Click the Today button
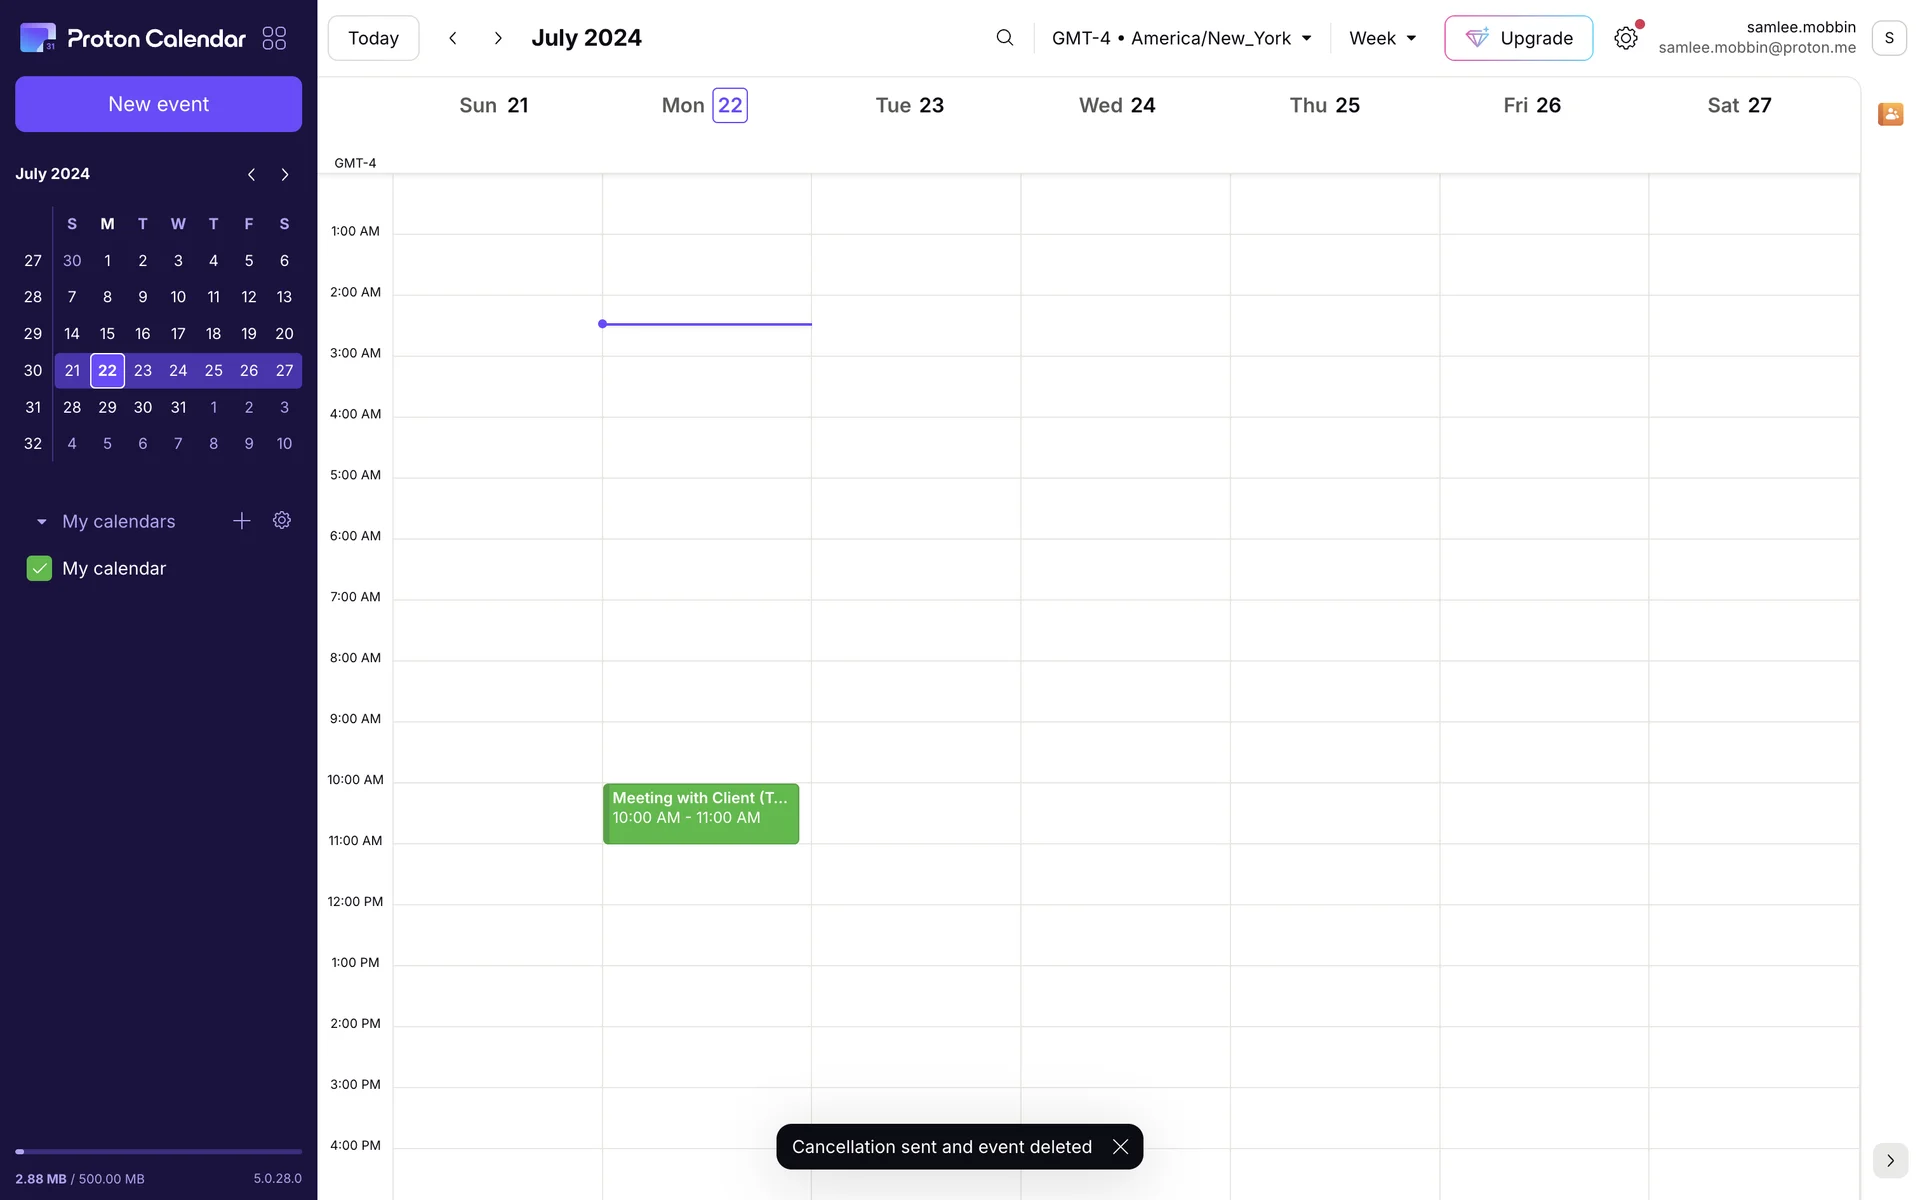 click(373, 38)
